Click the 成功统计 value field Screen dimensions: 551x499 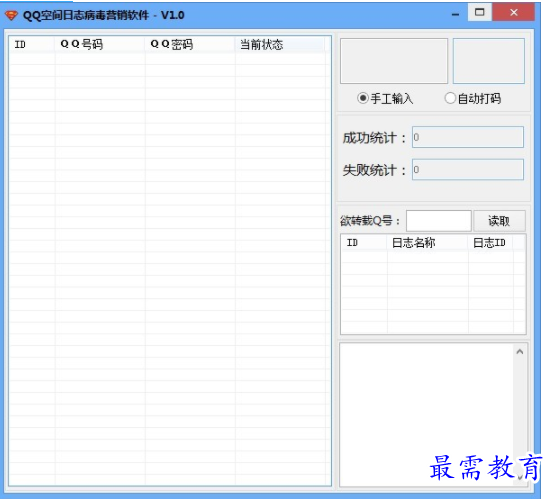[x=468, y=137]
